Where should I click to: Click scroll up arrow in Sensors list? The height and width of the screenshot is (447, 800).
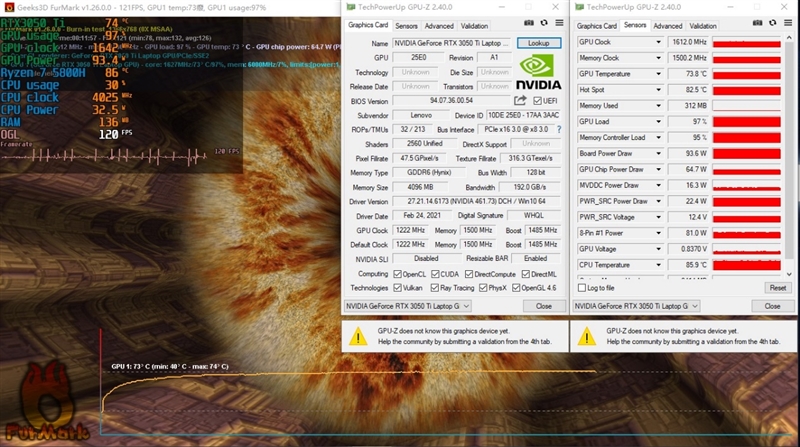point(789,38)
